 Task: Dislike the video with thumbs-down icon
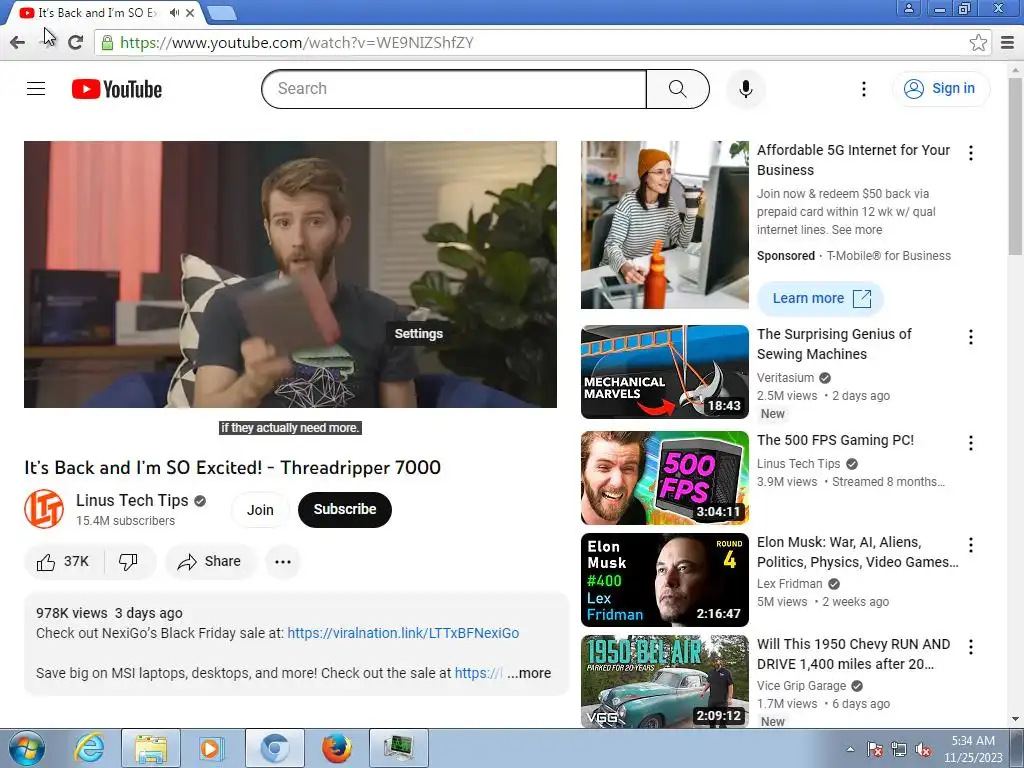tap(129, 562)
